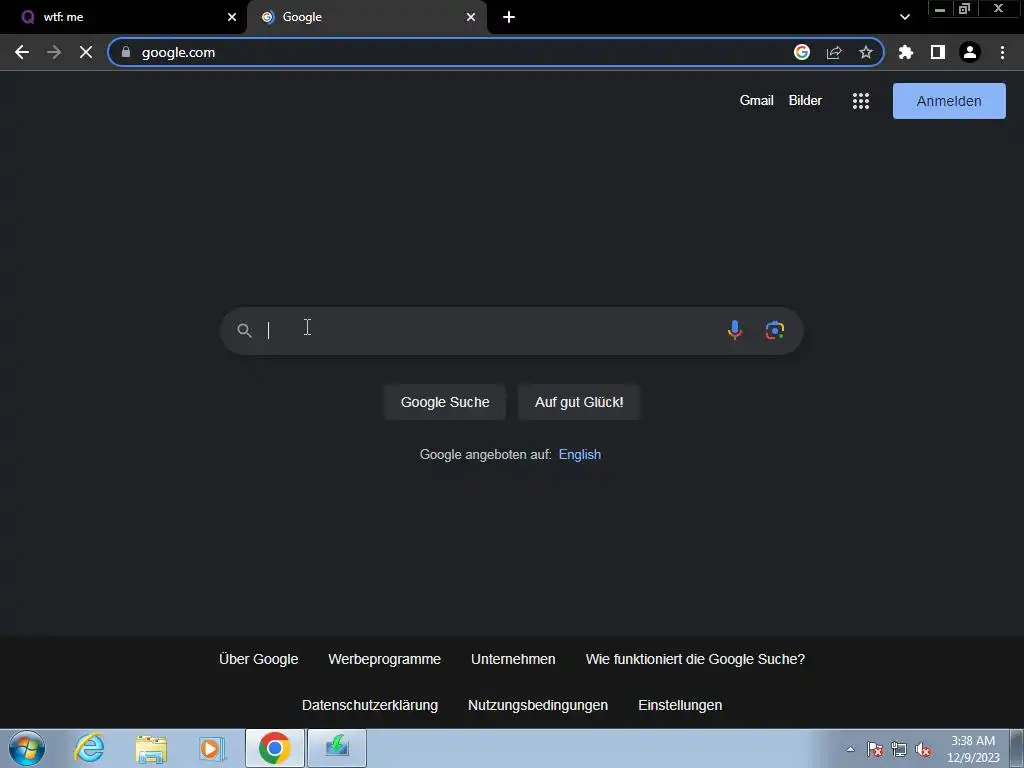Close the 'wtf: me' tab
Image resolution: width=1024 pixels, height=768 pixels.
click(x=232, y=17)
